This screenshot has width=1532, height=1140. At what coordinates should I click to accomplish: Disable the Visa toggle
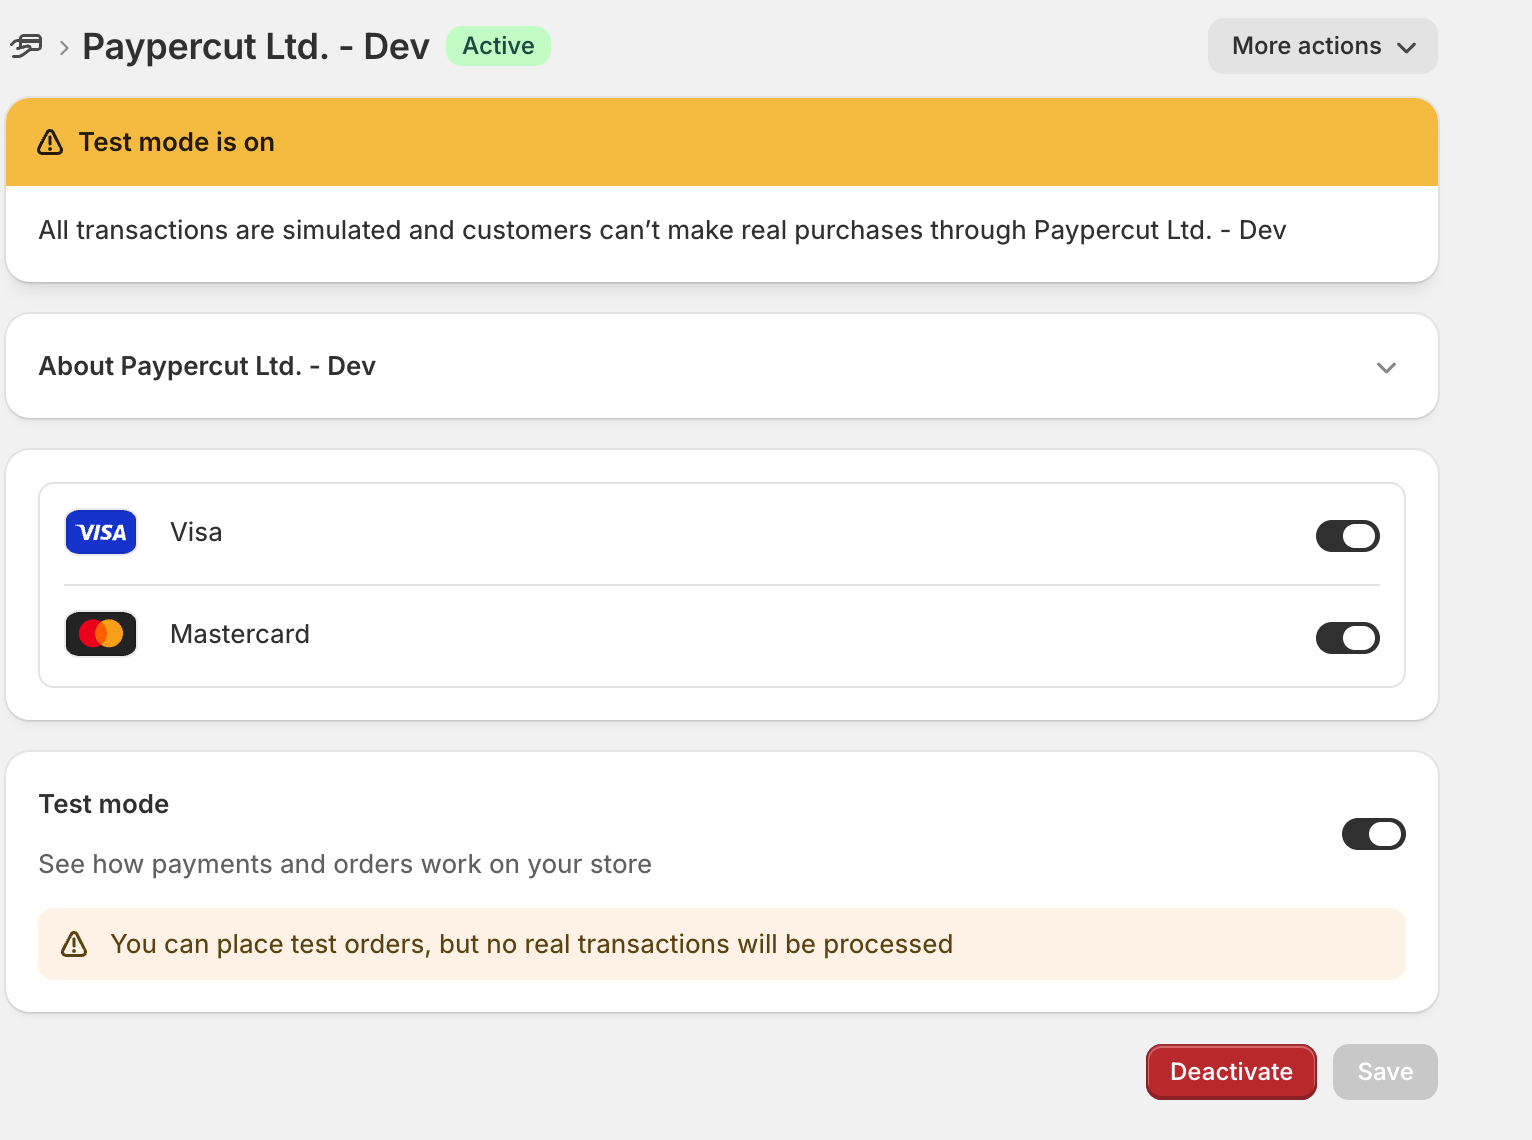pos(1347,536)
